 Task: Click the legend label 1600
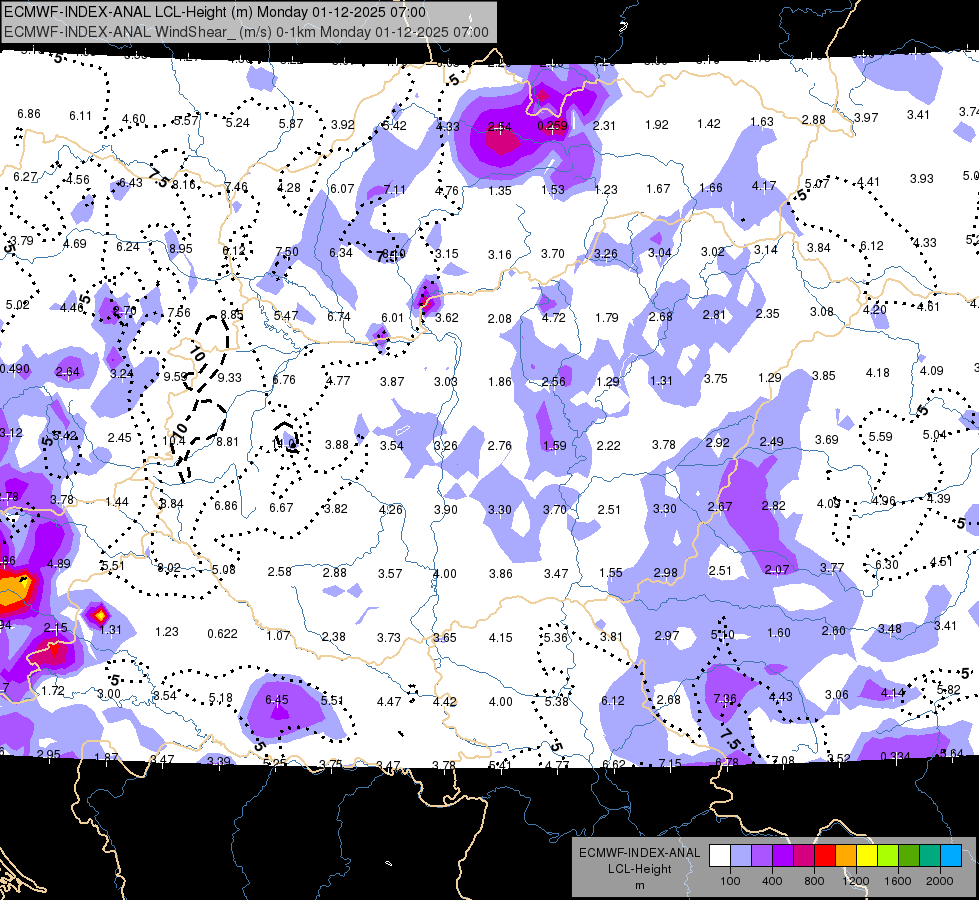(x=897, y=881)
